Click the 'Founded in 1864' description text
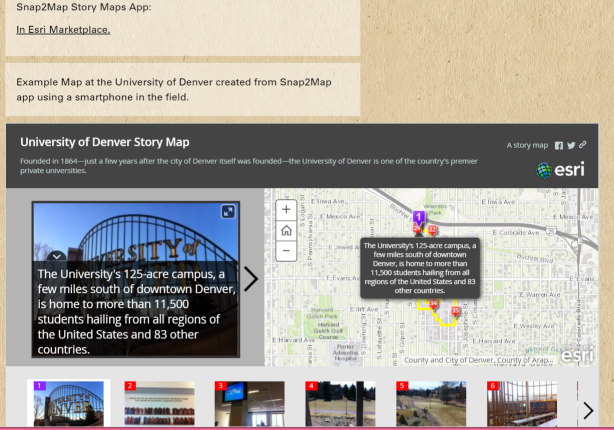 (x=249, y=166)
